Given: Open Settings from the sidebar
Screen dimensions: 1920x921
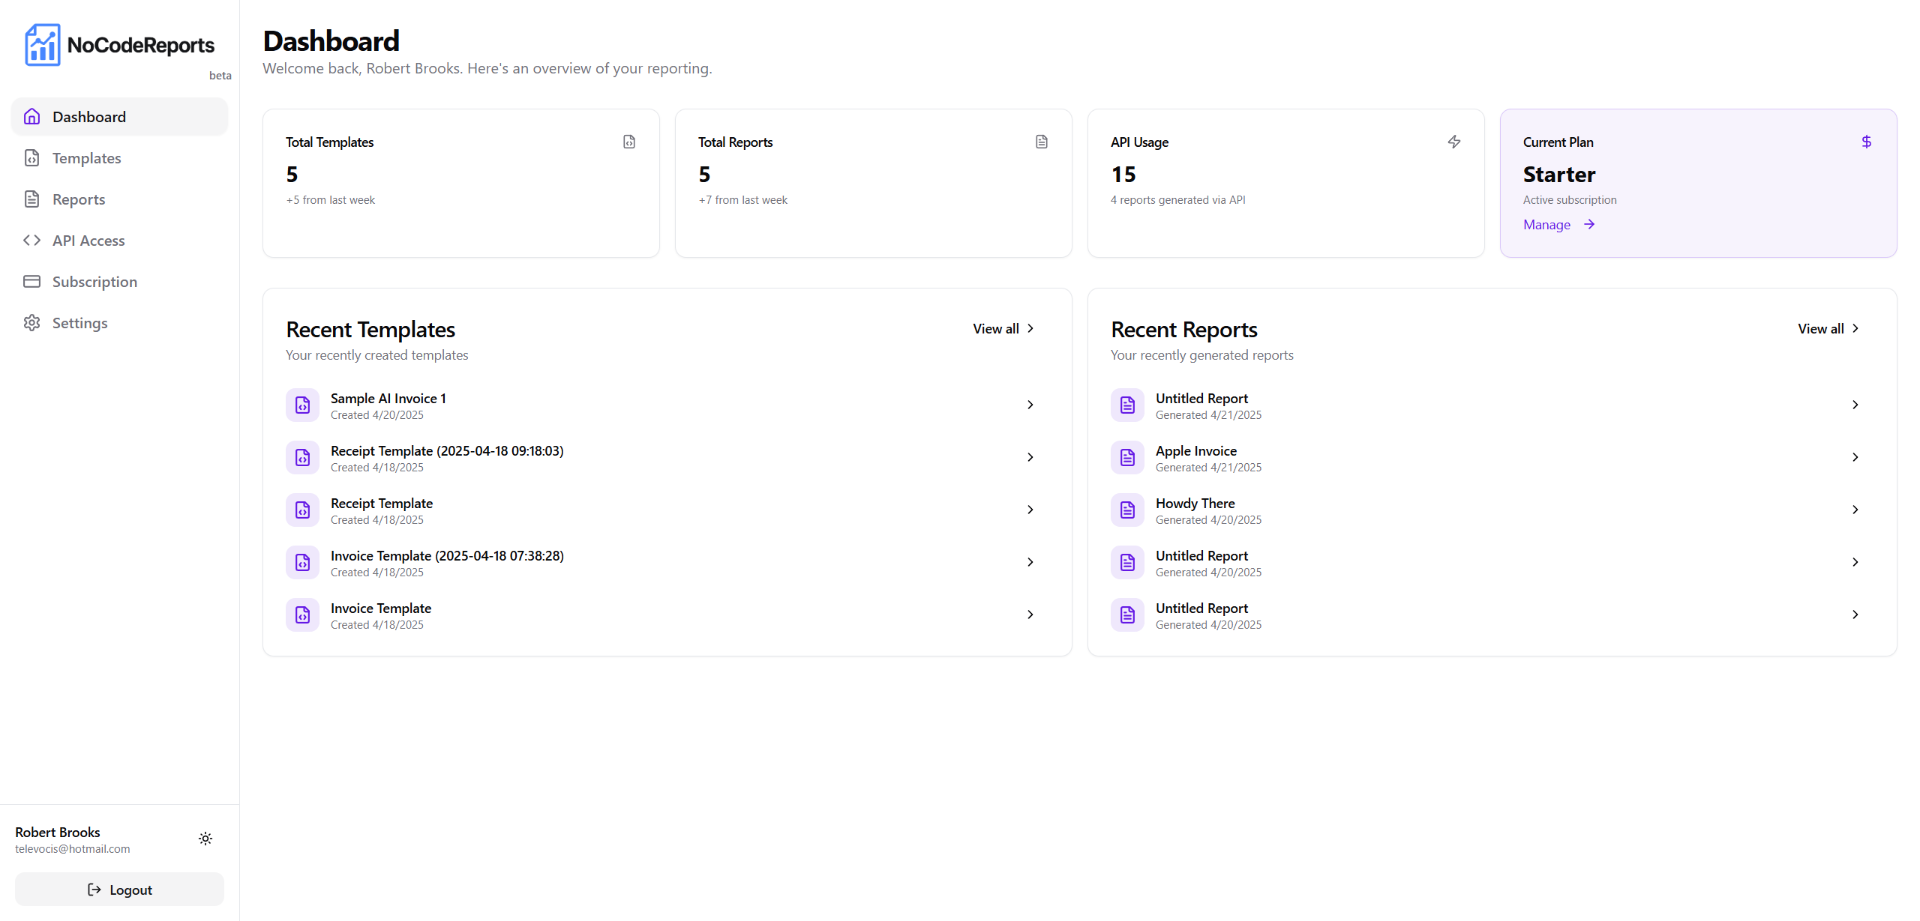Looking at the screenshot, I should click(119, 323).
